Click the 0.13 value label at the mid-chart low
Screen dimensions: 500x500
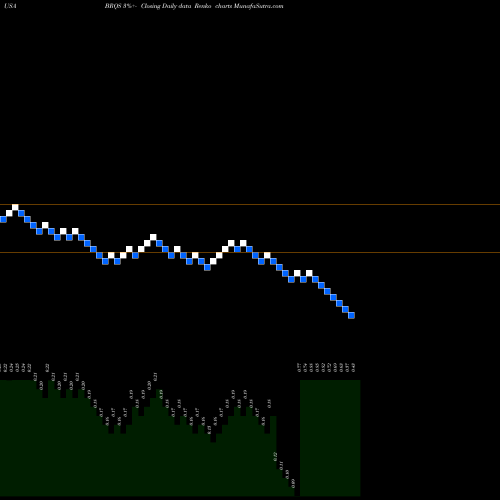pyautogui.click(x=209, y=429)
